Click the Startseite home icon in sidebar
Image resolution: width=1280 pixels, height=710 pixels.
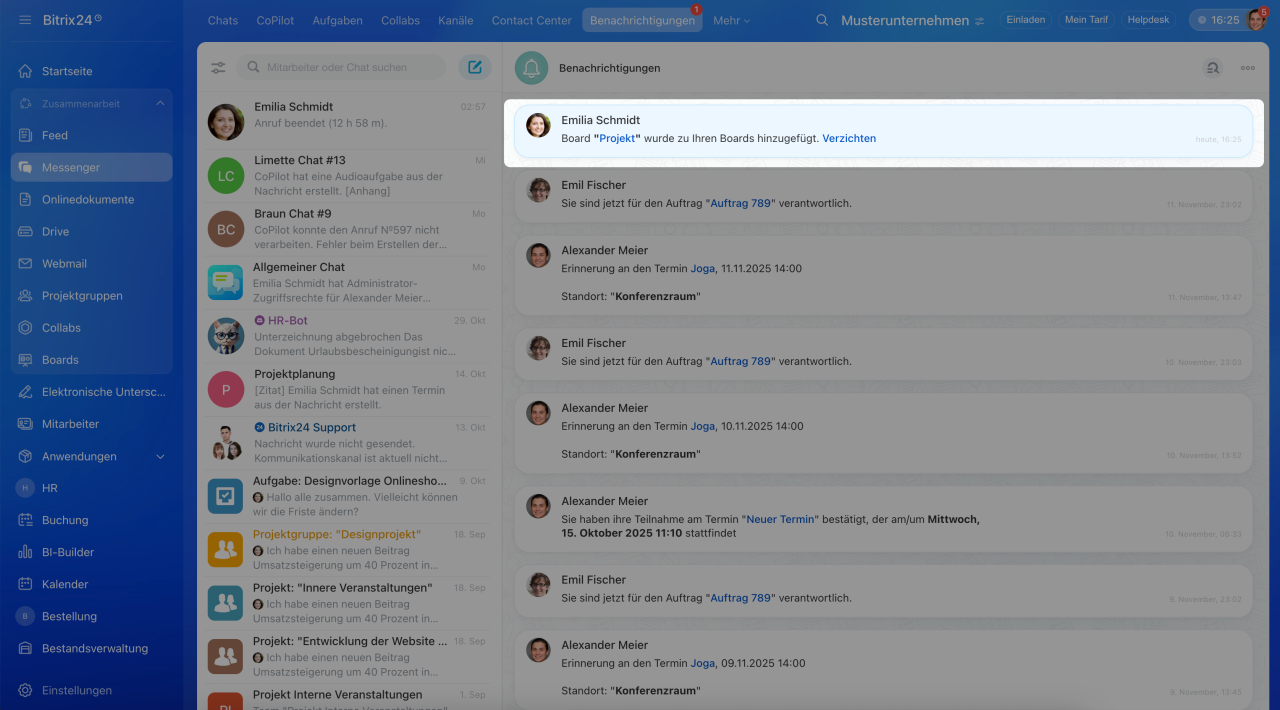click(26, 72)
